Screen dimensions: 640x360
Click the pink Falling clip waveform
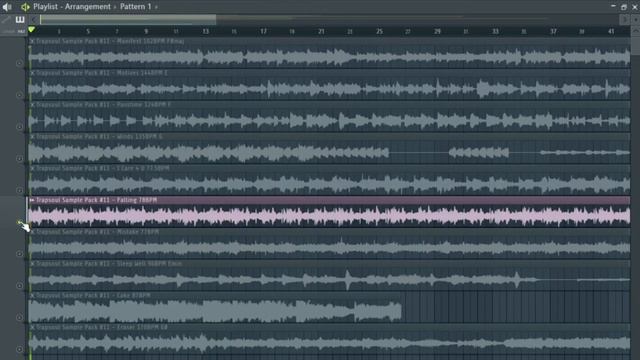[x=329, y=216]
